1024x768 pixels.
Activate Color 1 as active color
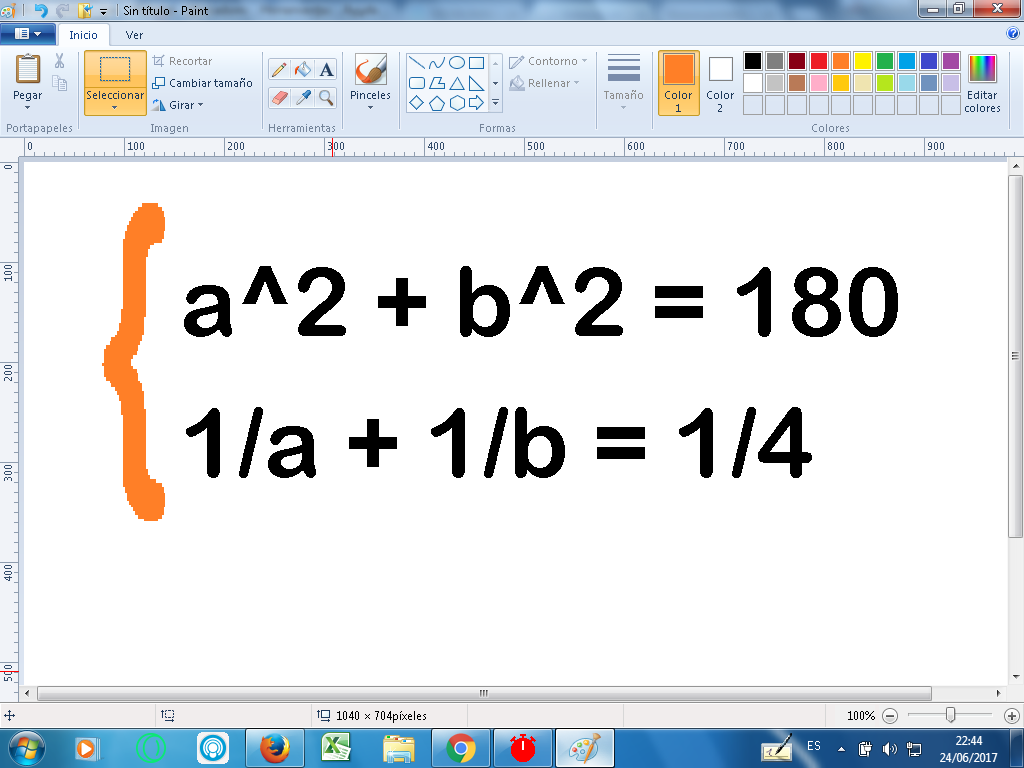[x=678, y=82]
